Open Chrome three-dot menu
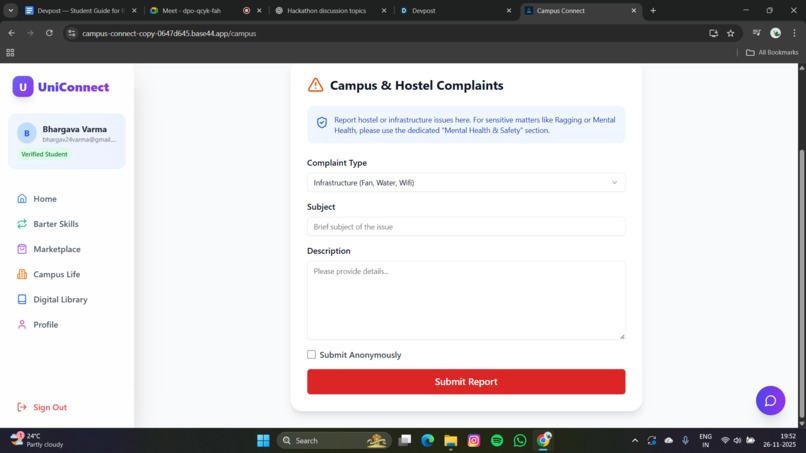The image size is (806, 453). coord(794,33)
